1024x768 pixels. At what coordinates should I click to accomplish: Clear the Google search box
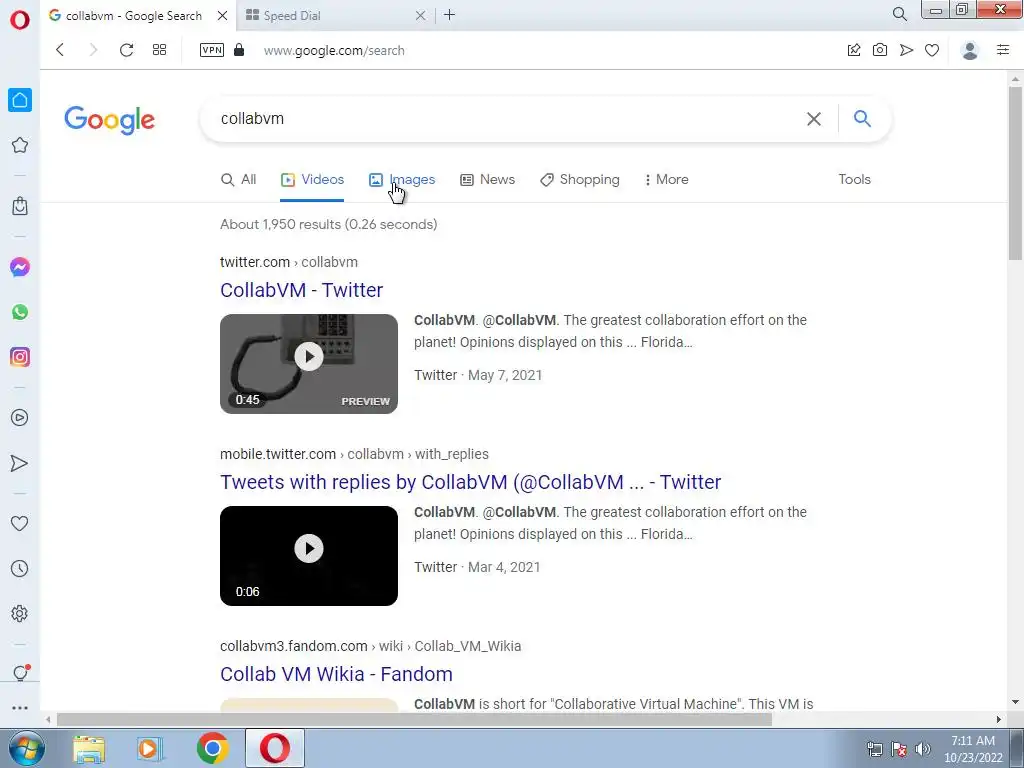pos(814,119)
